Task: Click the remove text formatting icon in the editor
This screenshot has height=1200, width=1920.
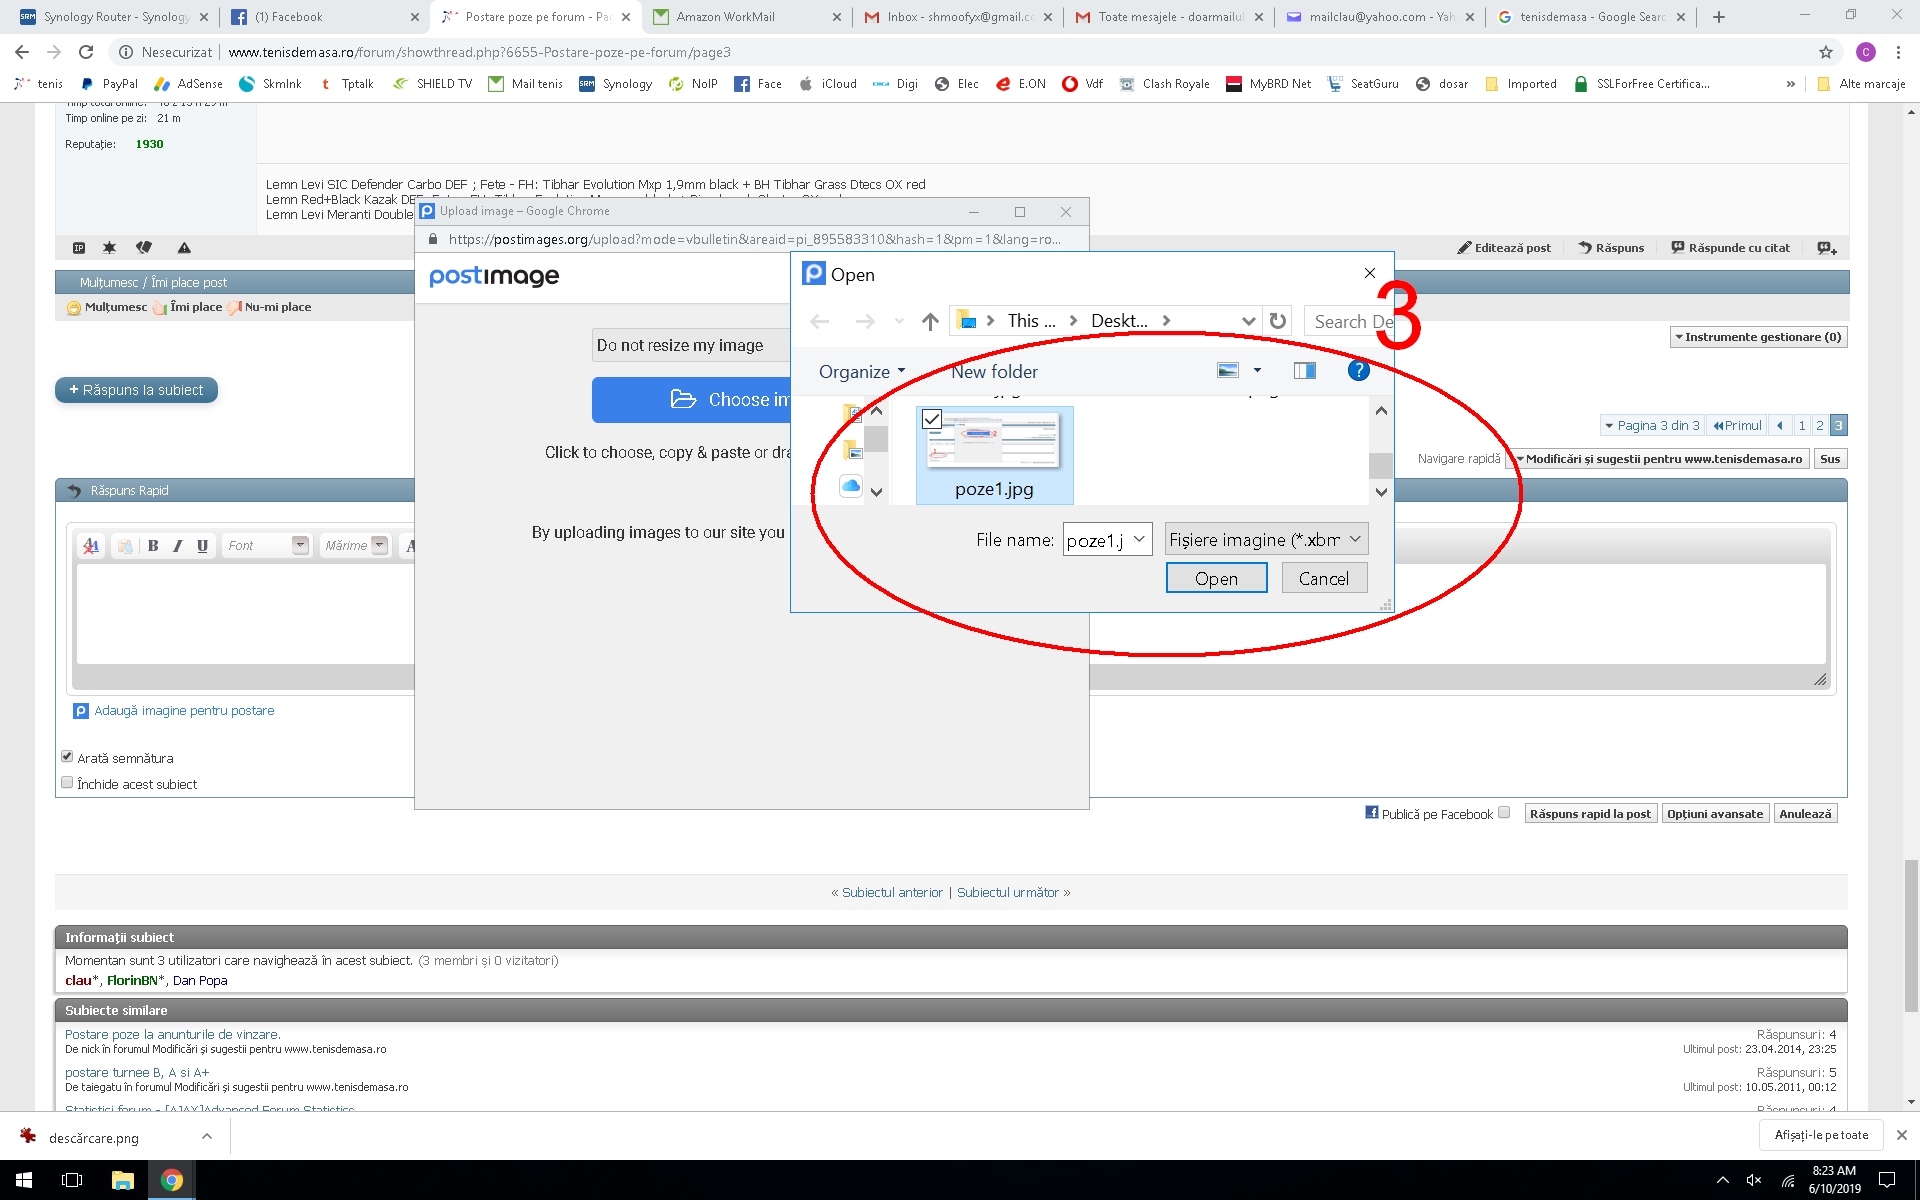Action: (91, 545)
